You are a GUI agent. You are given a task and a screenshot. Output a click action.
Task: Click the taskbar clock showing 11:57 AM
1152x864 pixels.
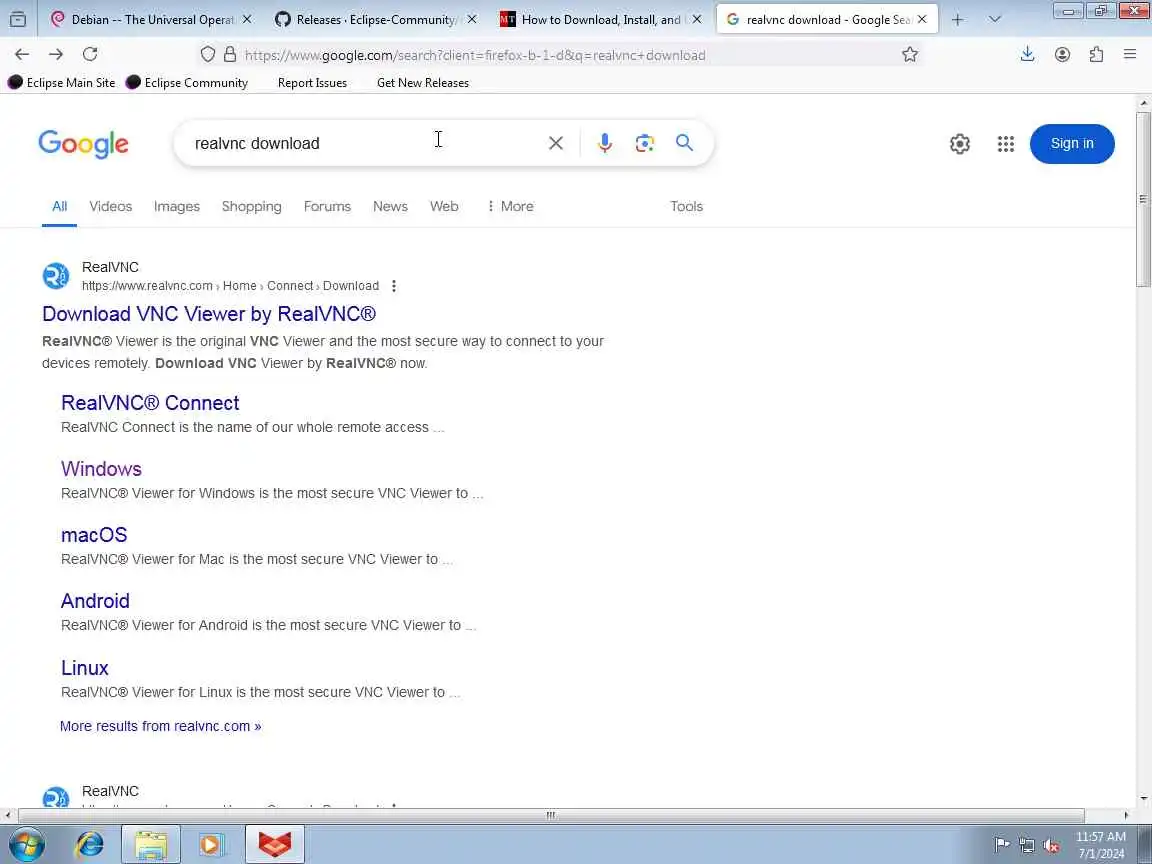pos(1101,845)
